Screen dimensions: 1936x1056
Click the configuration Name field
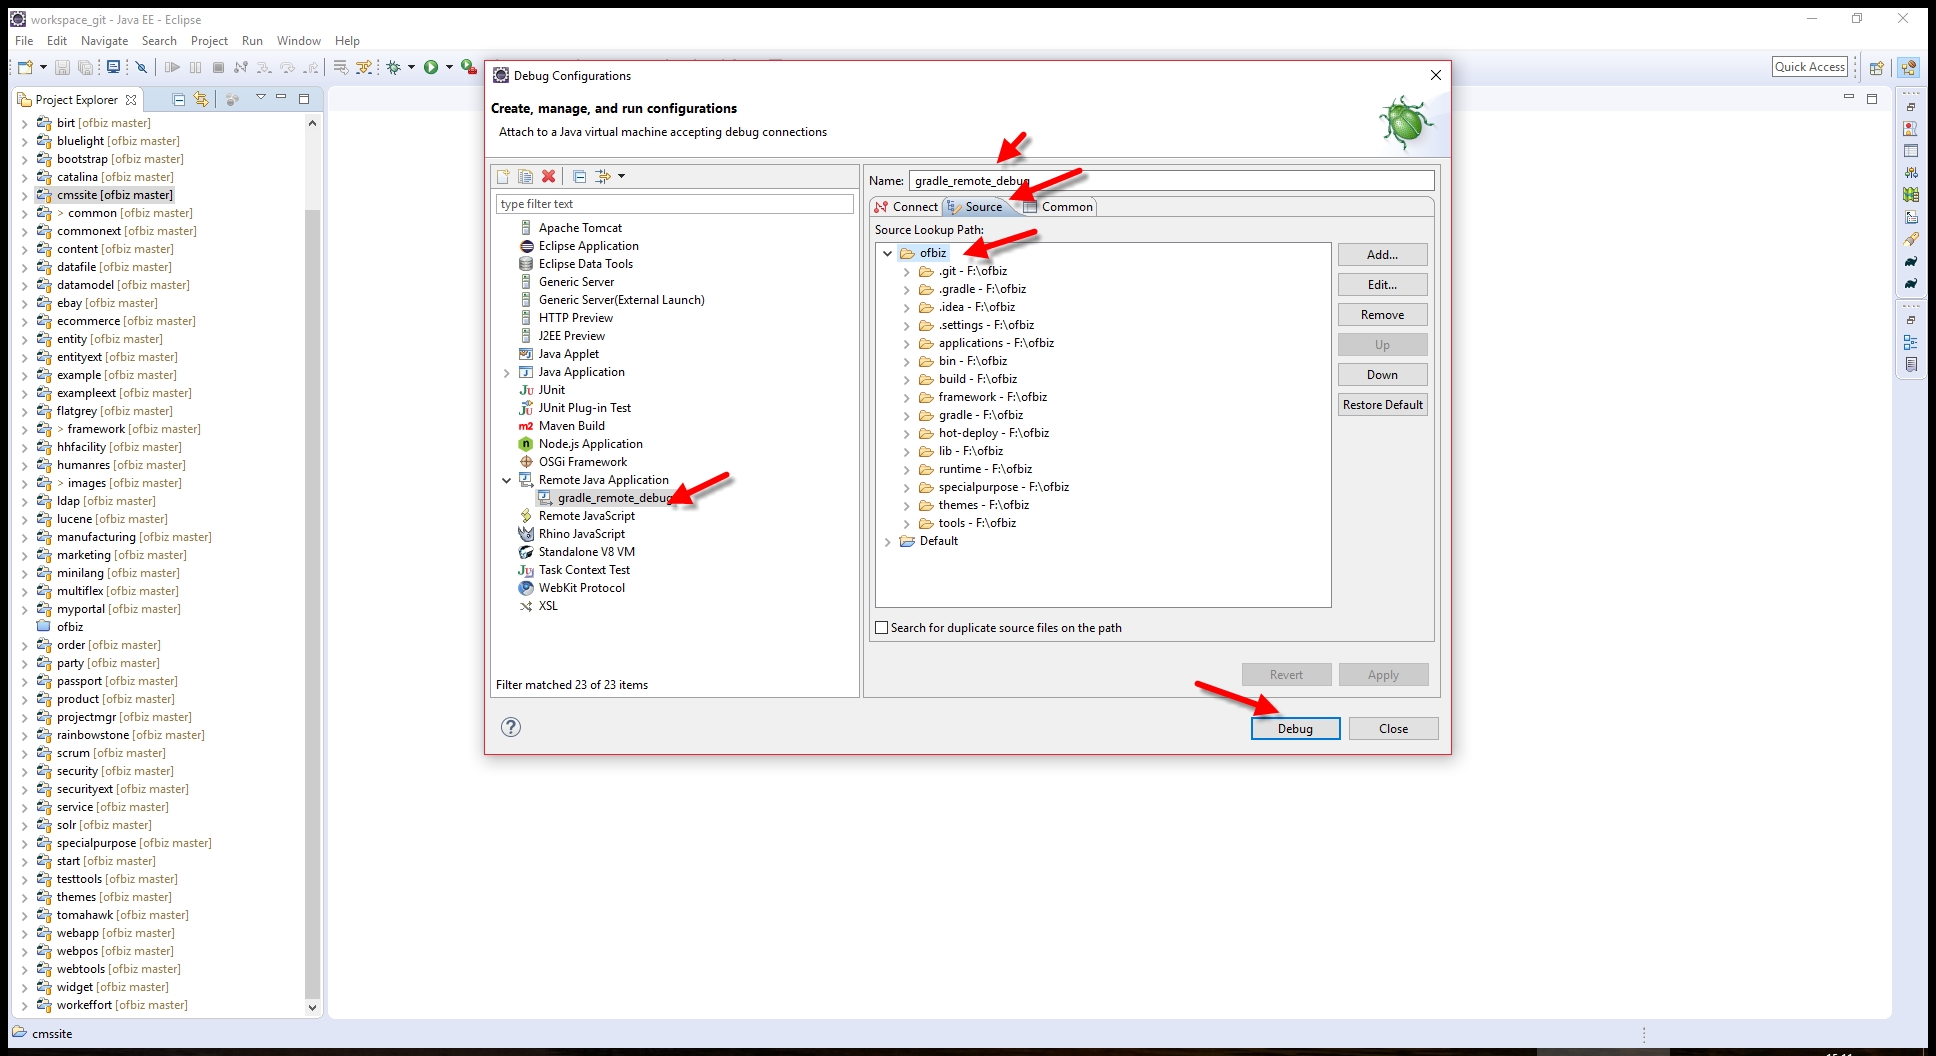pos(1171,180)
